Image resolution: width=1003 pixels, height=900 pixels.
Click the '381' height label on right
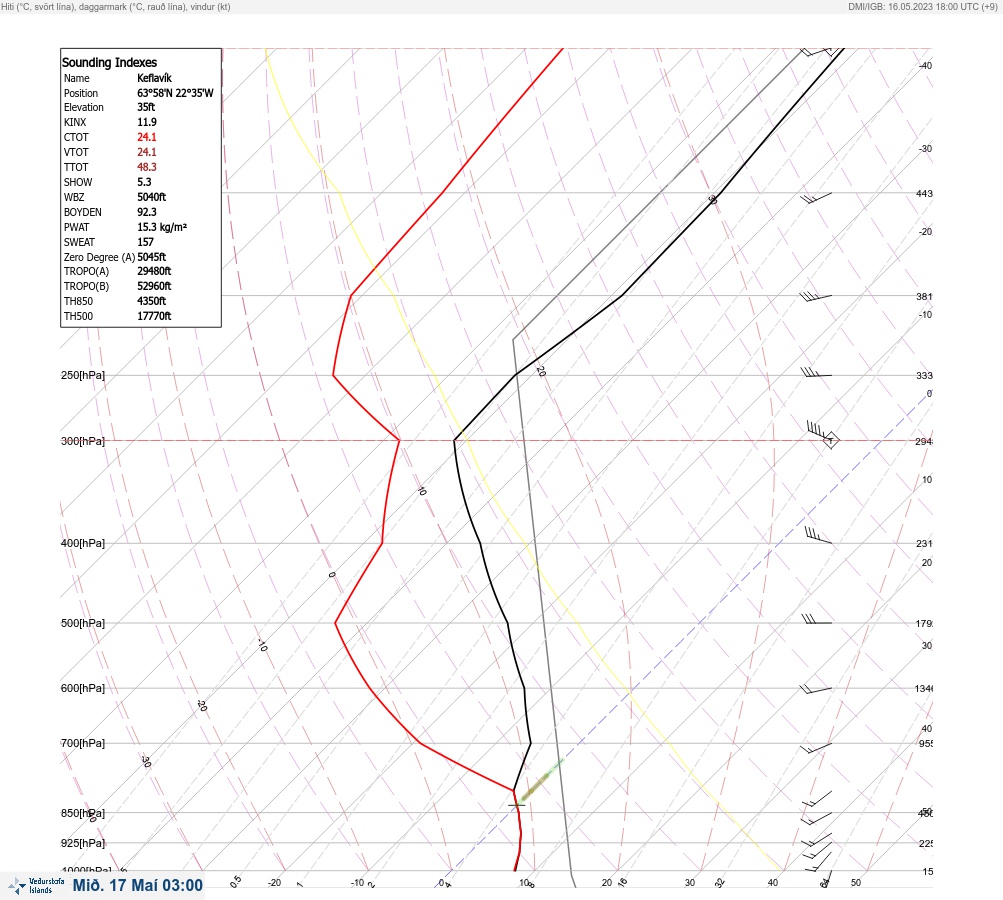click(924, 297)
